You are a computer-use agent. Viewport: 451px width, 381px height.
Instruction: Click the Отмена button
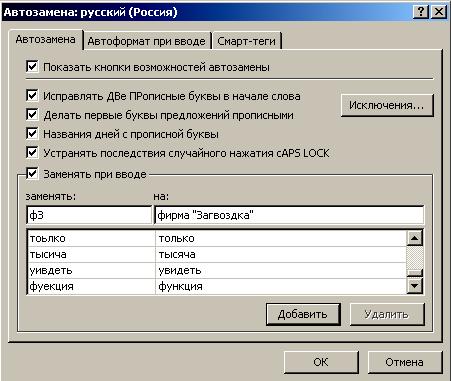point(404,362)
